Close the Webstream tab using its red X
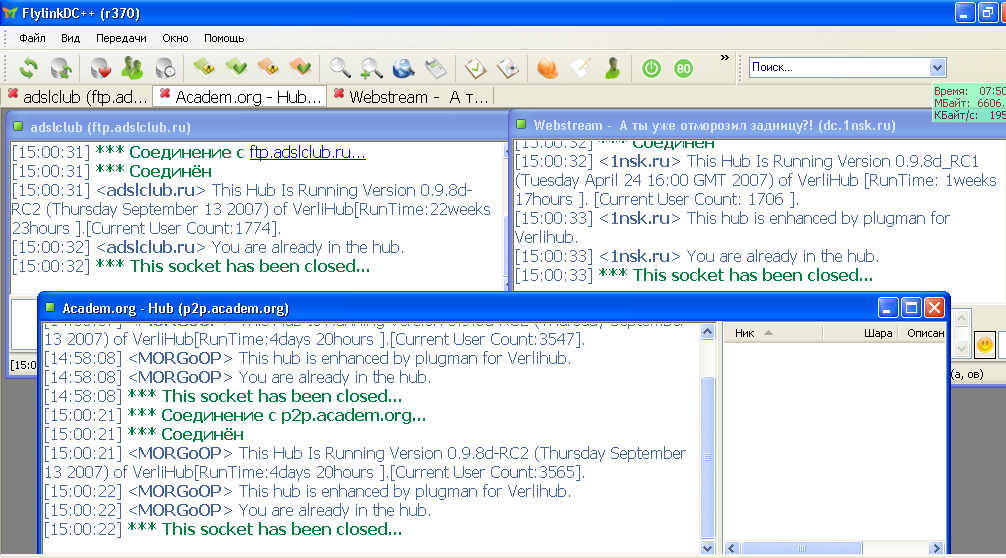1006x558 pixels. pyautogui.click(x=339, y=96)
